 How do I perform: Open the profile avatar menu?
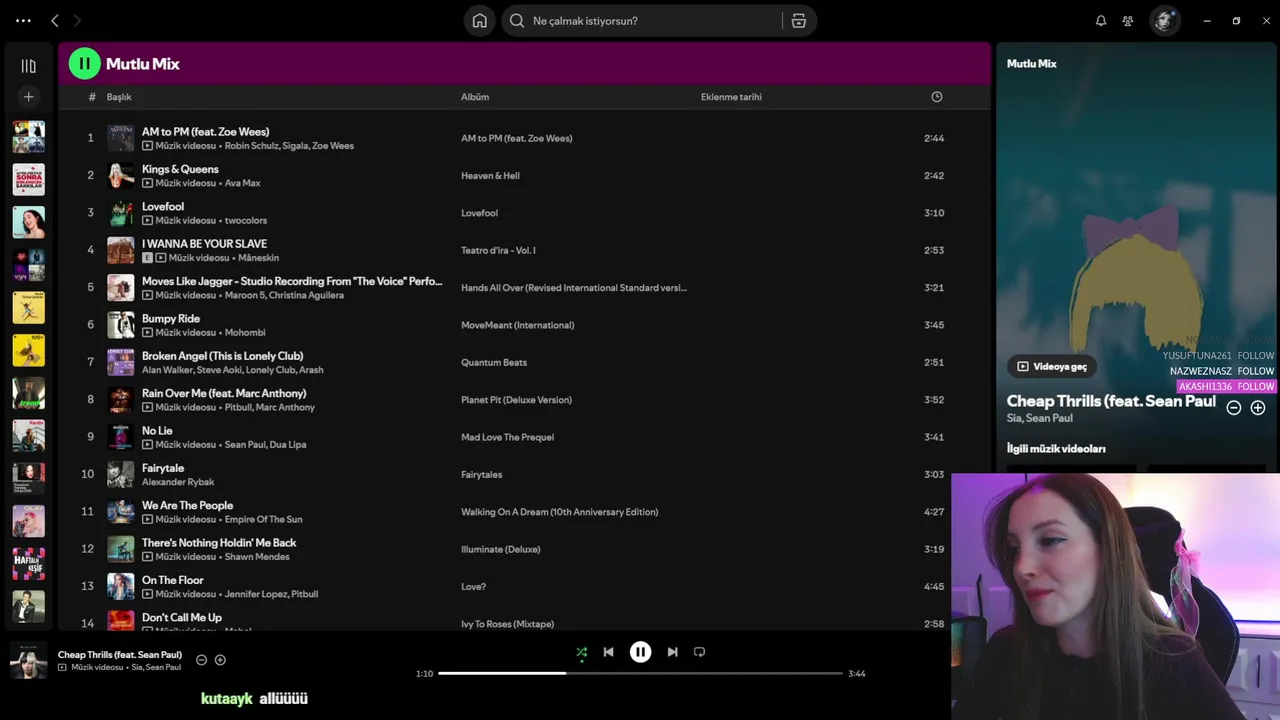pos(1164,20)
